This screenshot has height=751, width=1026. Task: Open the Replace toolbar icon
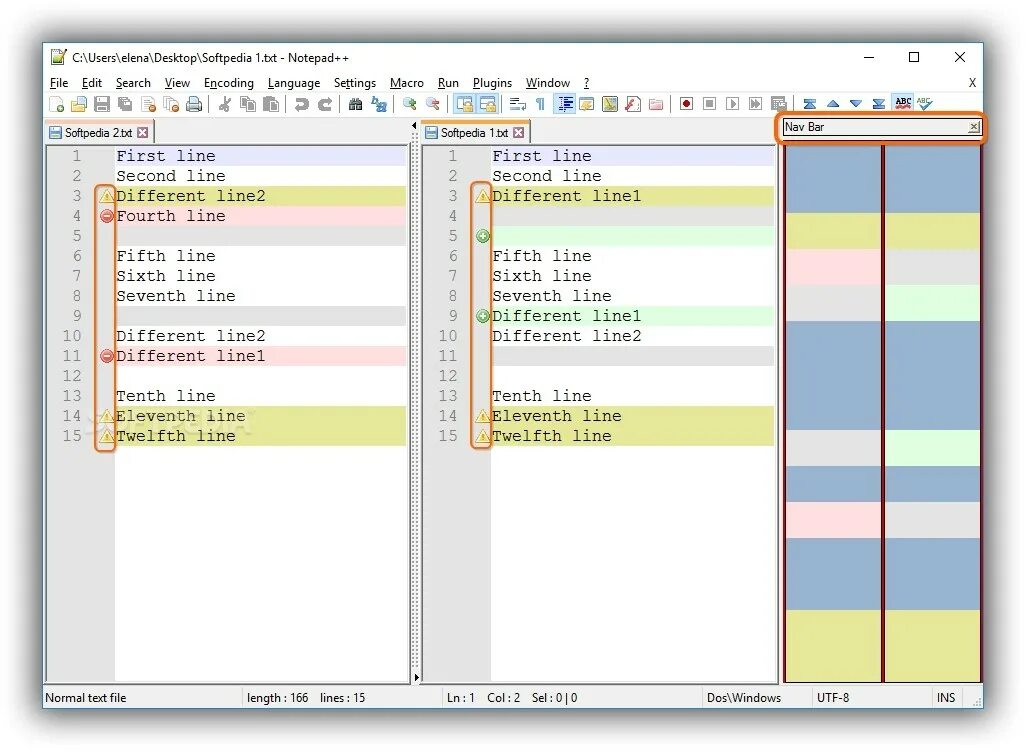point(379,104)
